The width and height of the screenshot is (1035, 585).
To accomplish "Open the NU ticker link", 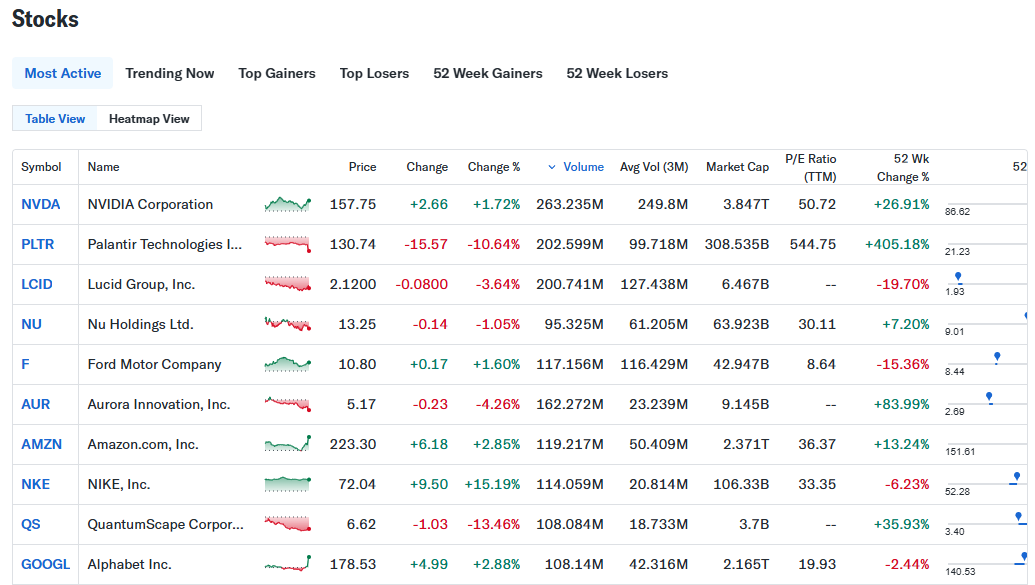I will tap(31, 324).
